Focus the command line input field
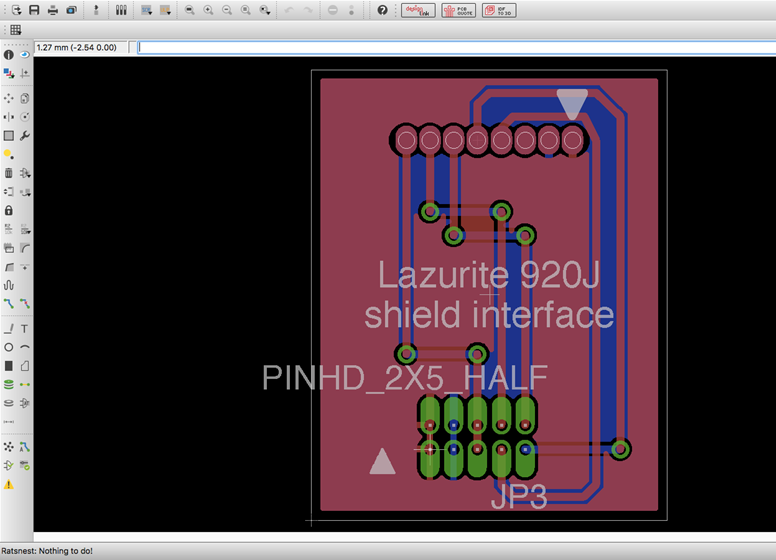The image size is (776, 560). [x=456, y=47]
